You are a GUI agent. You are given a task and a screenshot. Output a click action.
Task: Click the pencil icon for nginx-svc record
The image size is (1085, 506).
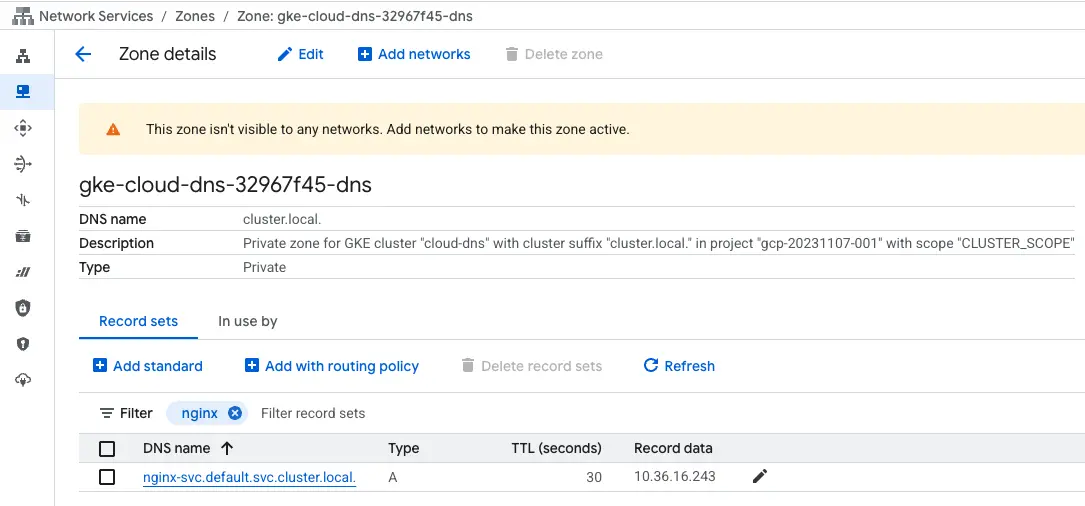tap(760, 477)
